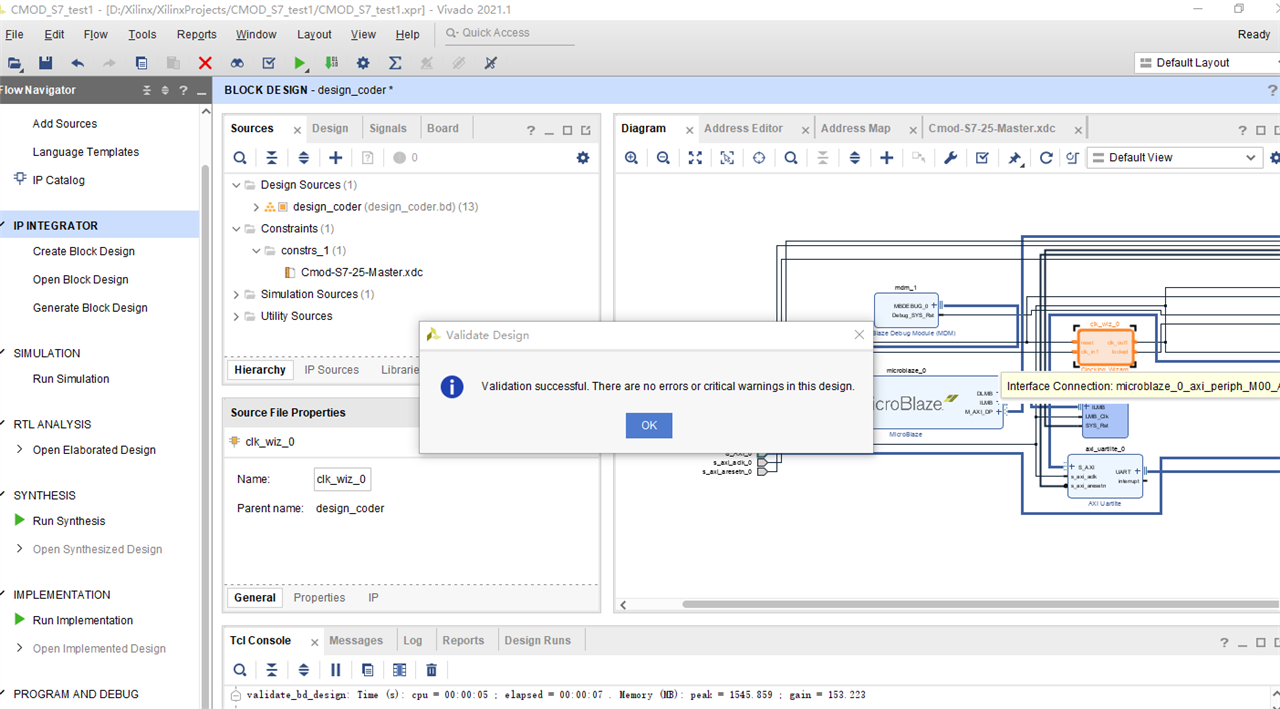
Task: Zoom out on the block diagram
Action: point(663,157)
